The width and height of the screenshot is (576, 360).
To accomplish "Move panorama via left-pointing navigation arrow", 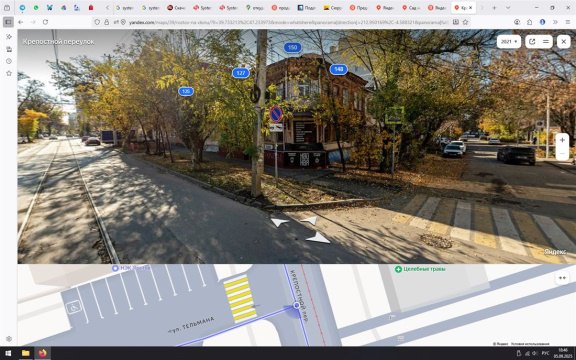I will pos(279,222).
